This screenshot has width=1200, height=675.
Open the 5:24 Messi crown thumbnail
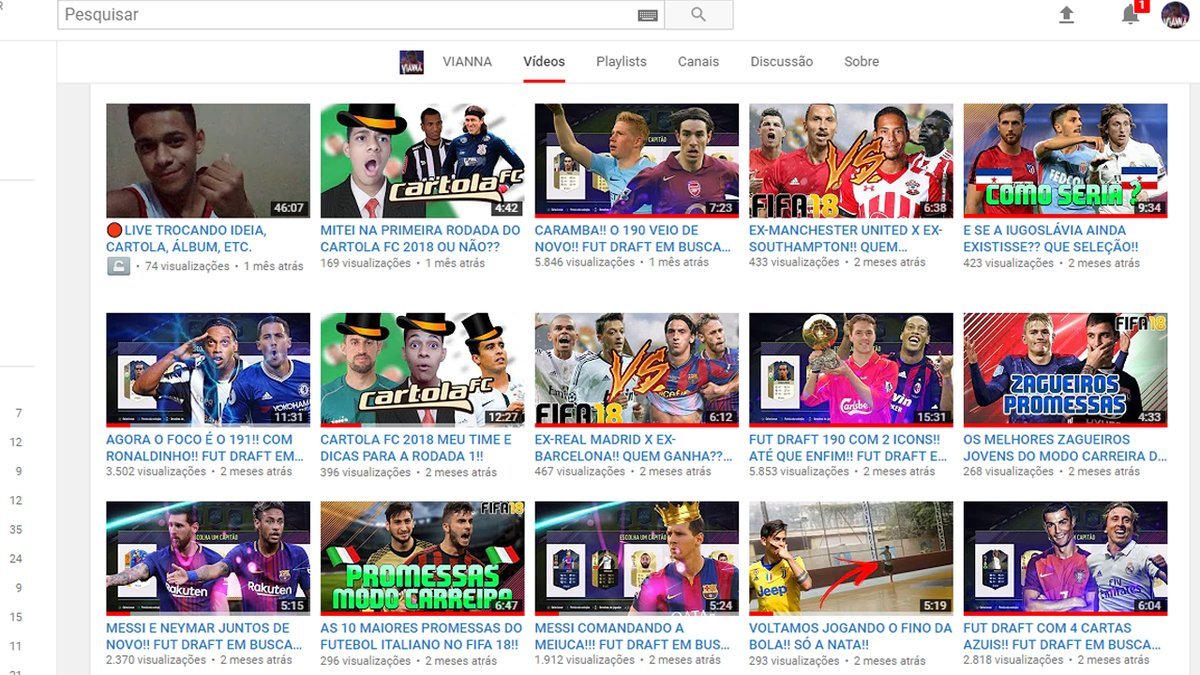(x=637, y=558)
